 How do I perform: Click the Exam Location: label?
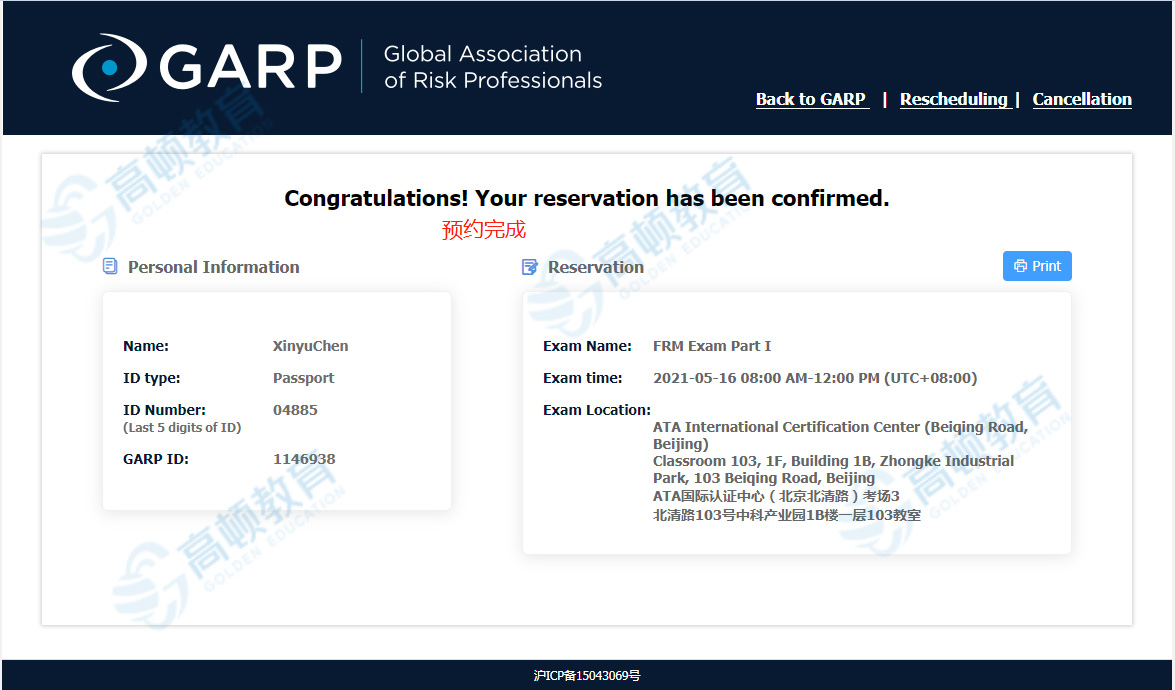(597, 410)
